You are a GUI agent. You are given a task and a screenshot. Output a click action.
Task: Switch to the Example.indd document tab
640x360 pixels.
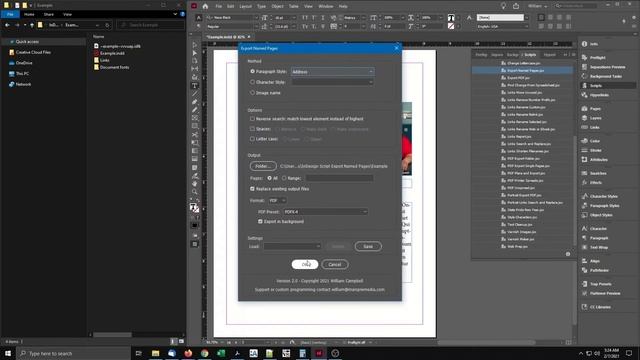coord(226,37)
